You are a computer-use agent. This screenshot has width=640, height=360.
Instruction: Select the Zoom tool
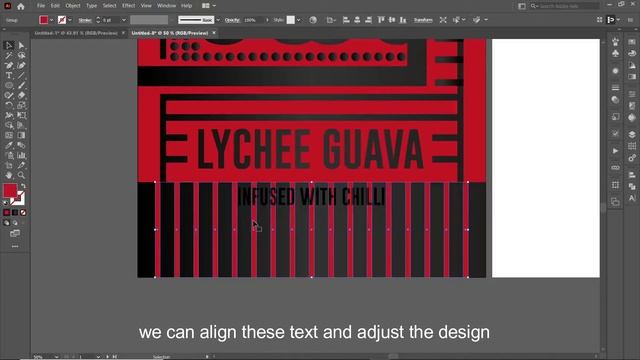point(21,176)
